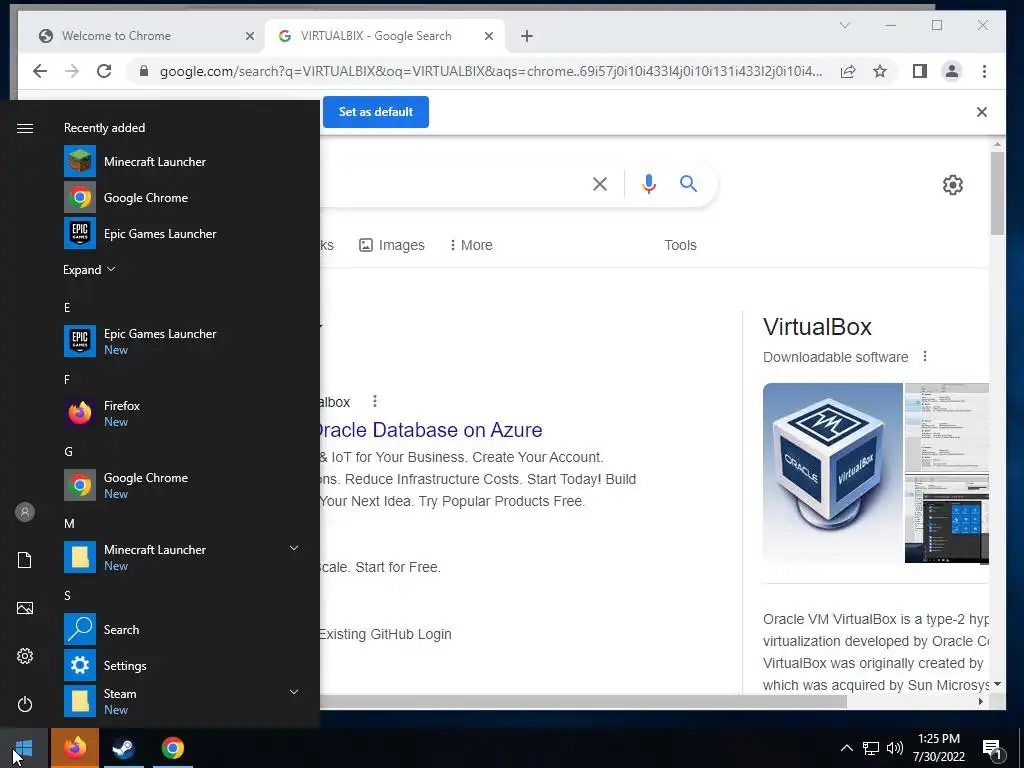Open Chrome three-dot menu
1024x768 pixels.
984,71
